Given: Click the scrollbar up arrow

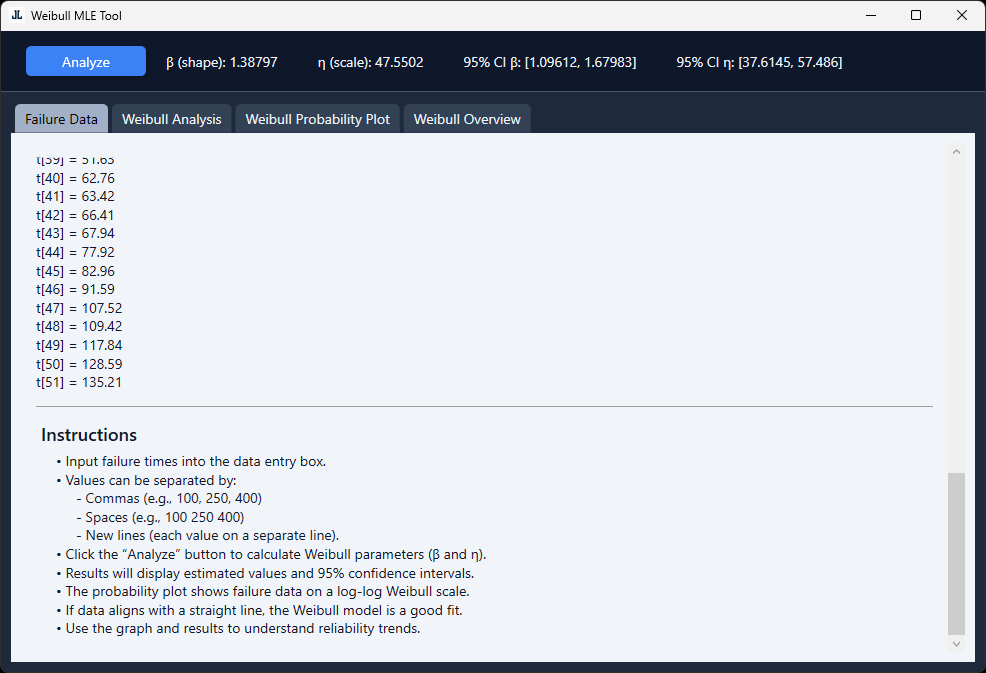Looking at the screenshot, I should click(956, 152).
